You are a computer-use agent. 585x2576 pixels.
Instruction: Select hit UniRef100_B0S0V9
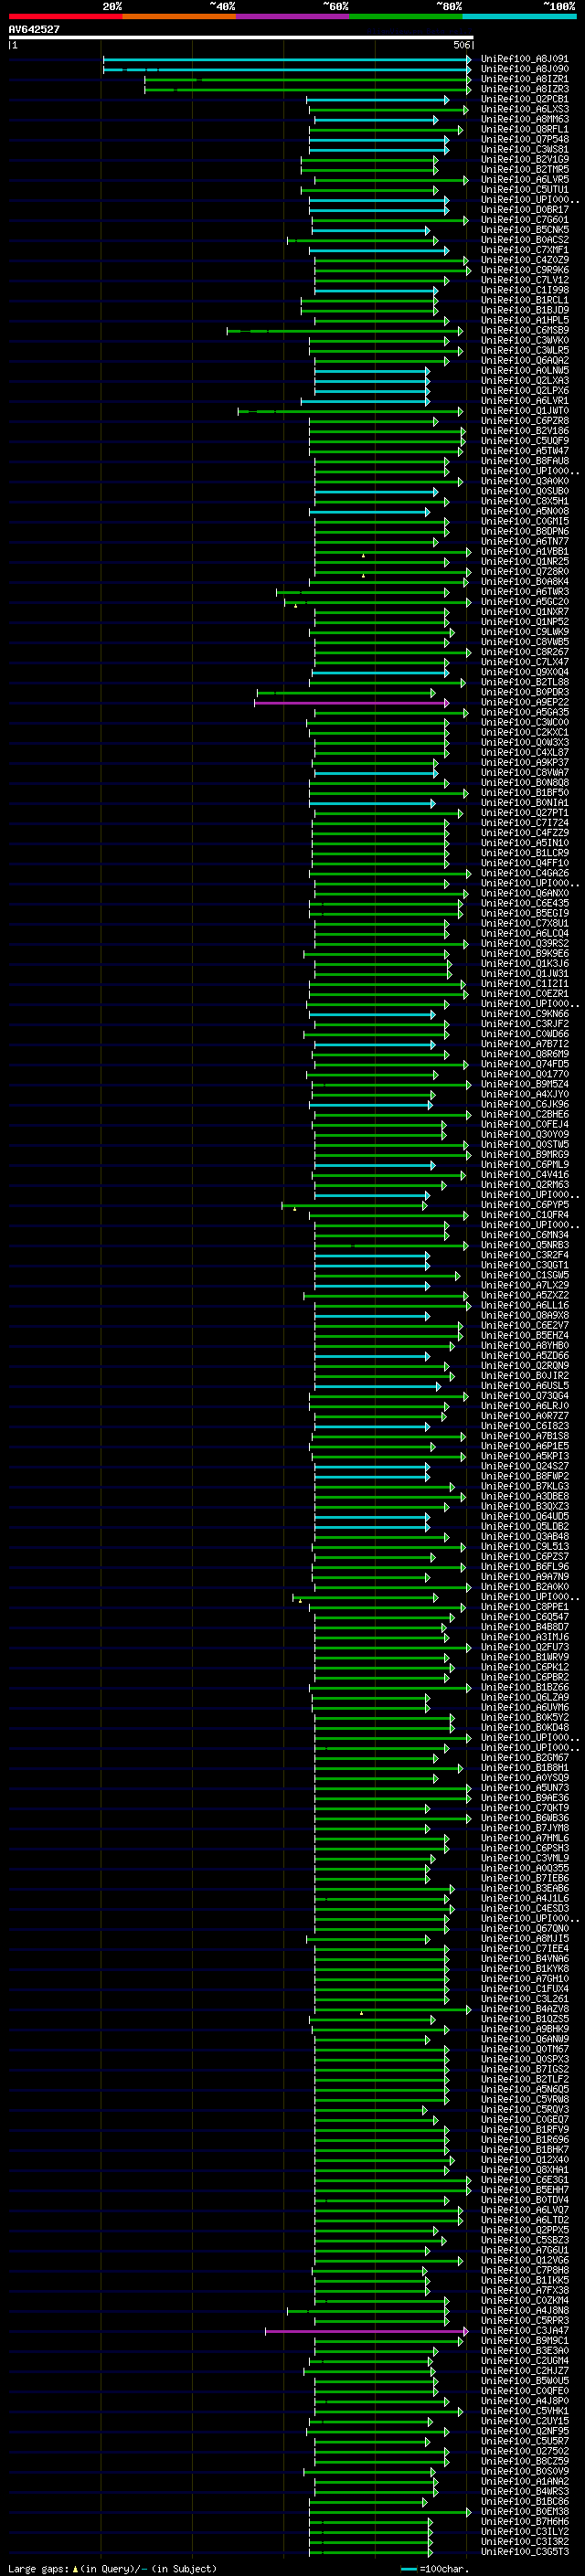(524, 2472)
